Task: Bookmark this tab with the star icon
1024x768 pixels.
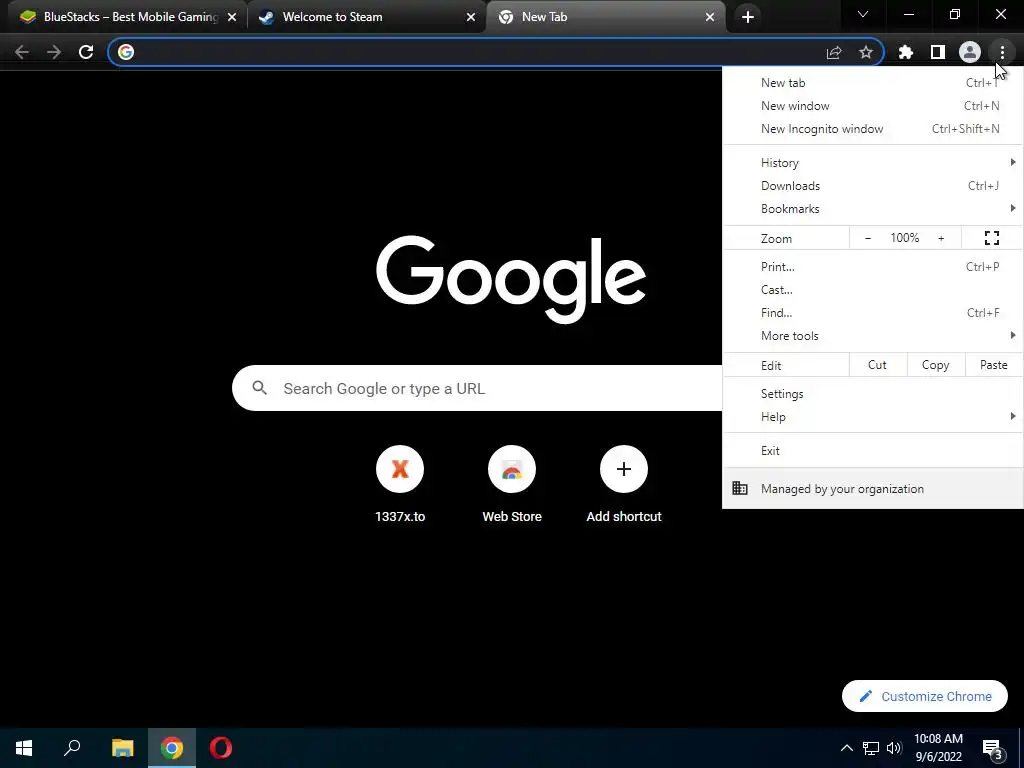Action: click(866, 52)
